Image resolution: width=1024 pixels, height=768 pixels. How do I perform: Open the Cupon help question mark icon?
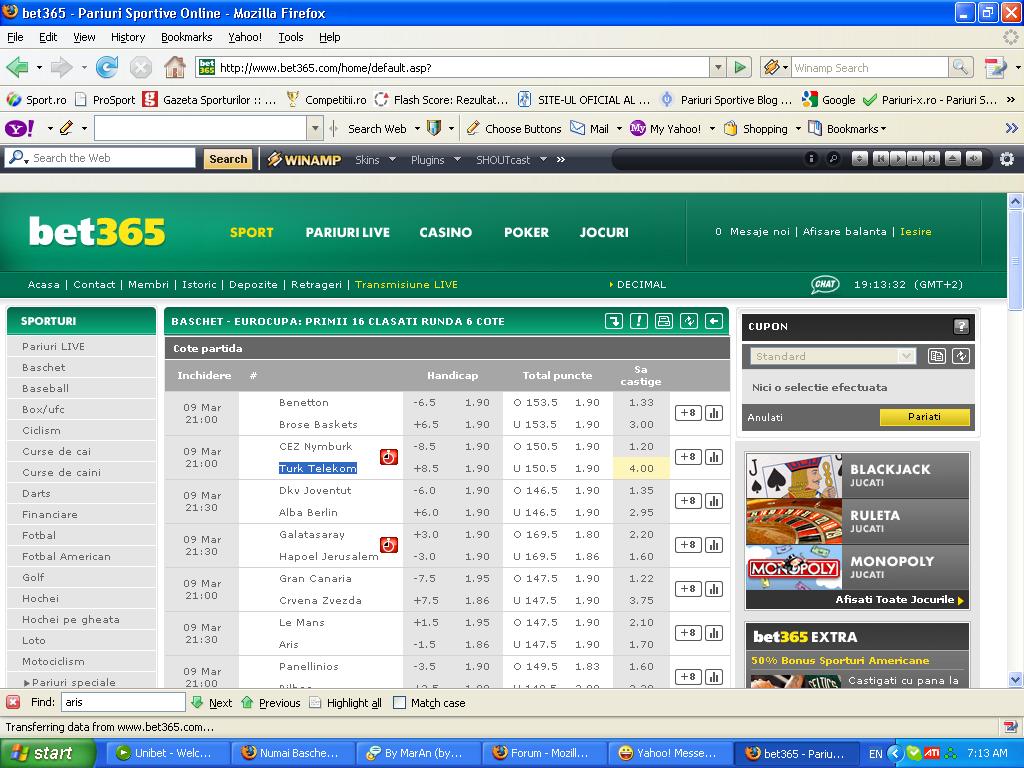tap(961, 327)
